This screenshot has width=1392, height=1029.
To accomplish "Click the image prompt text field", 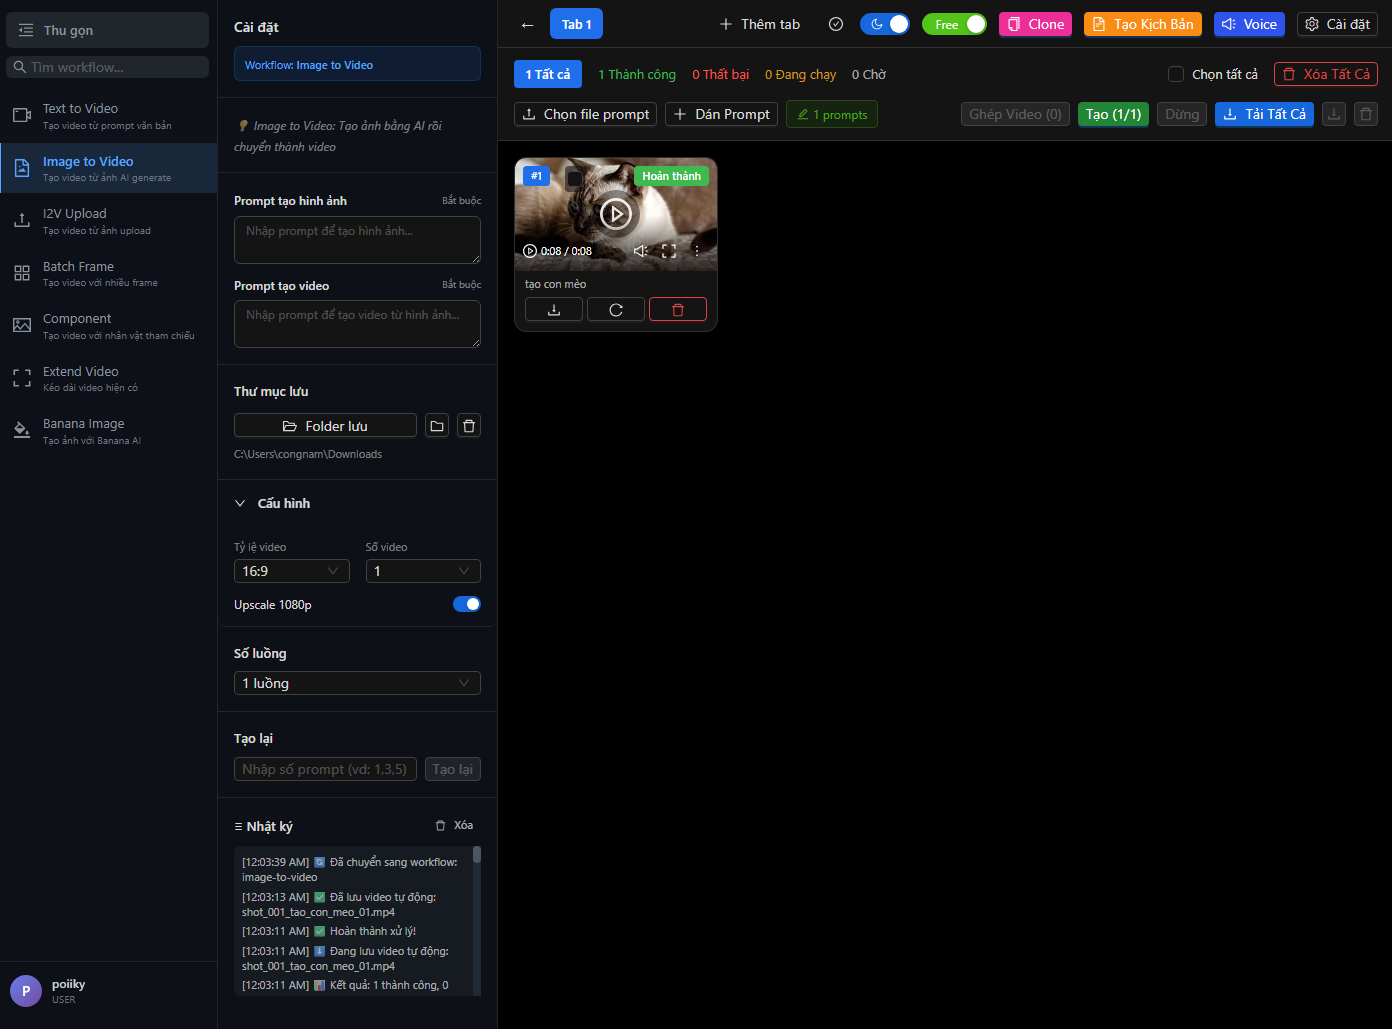I will click(x=357, y=240).
